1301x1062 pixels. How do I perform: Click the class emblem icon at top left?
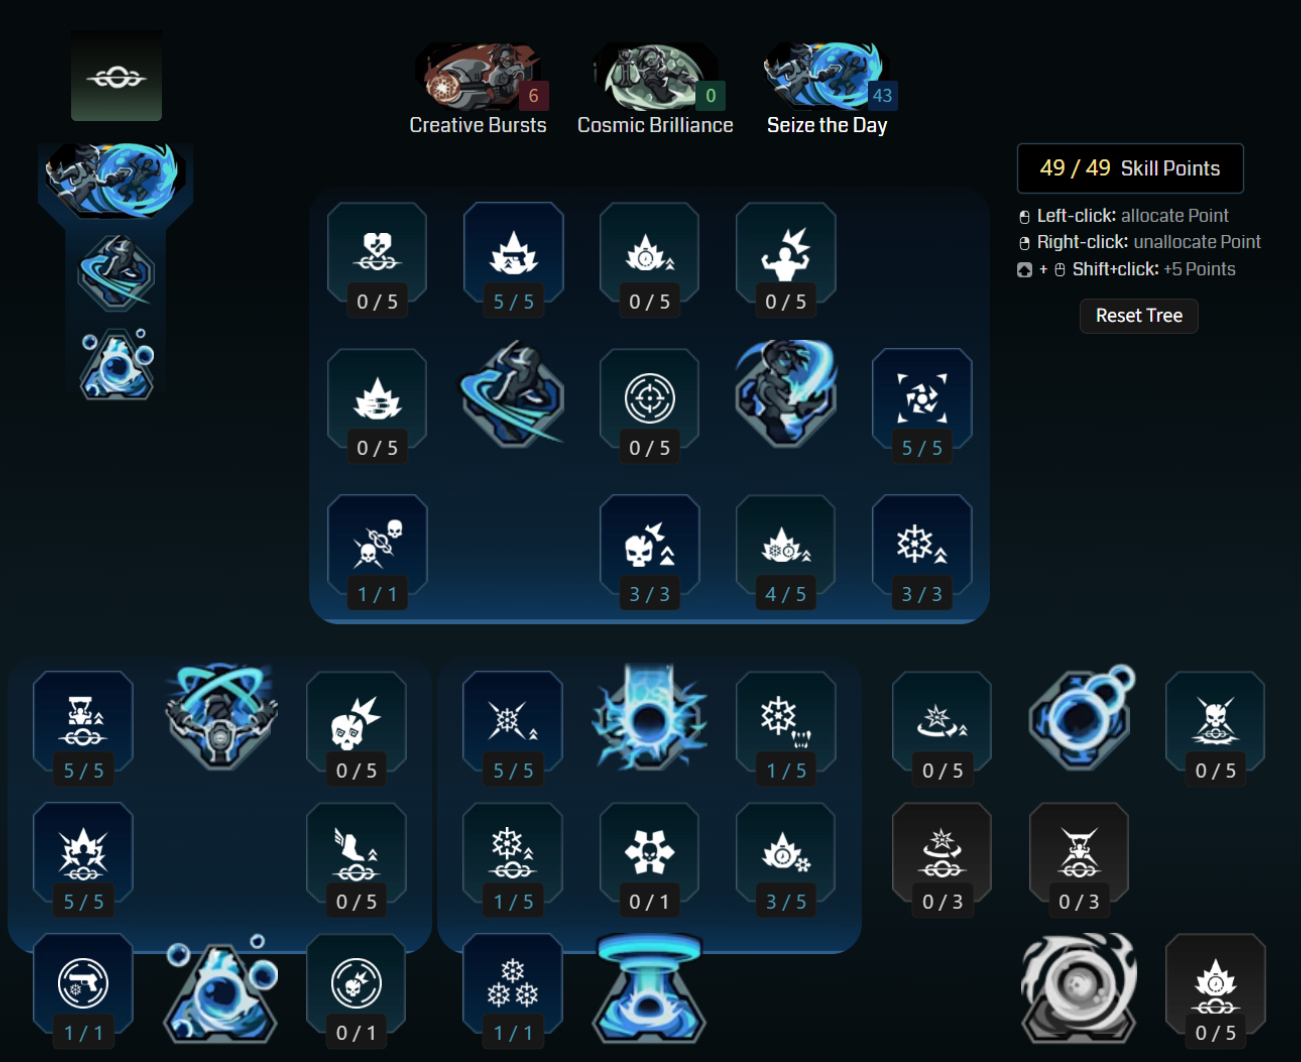[116, 76]
